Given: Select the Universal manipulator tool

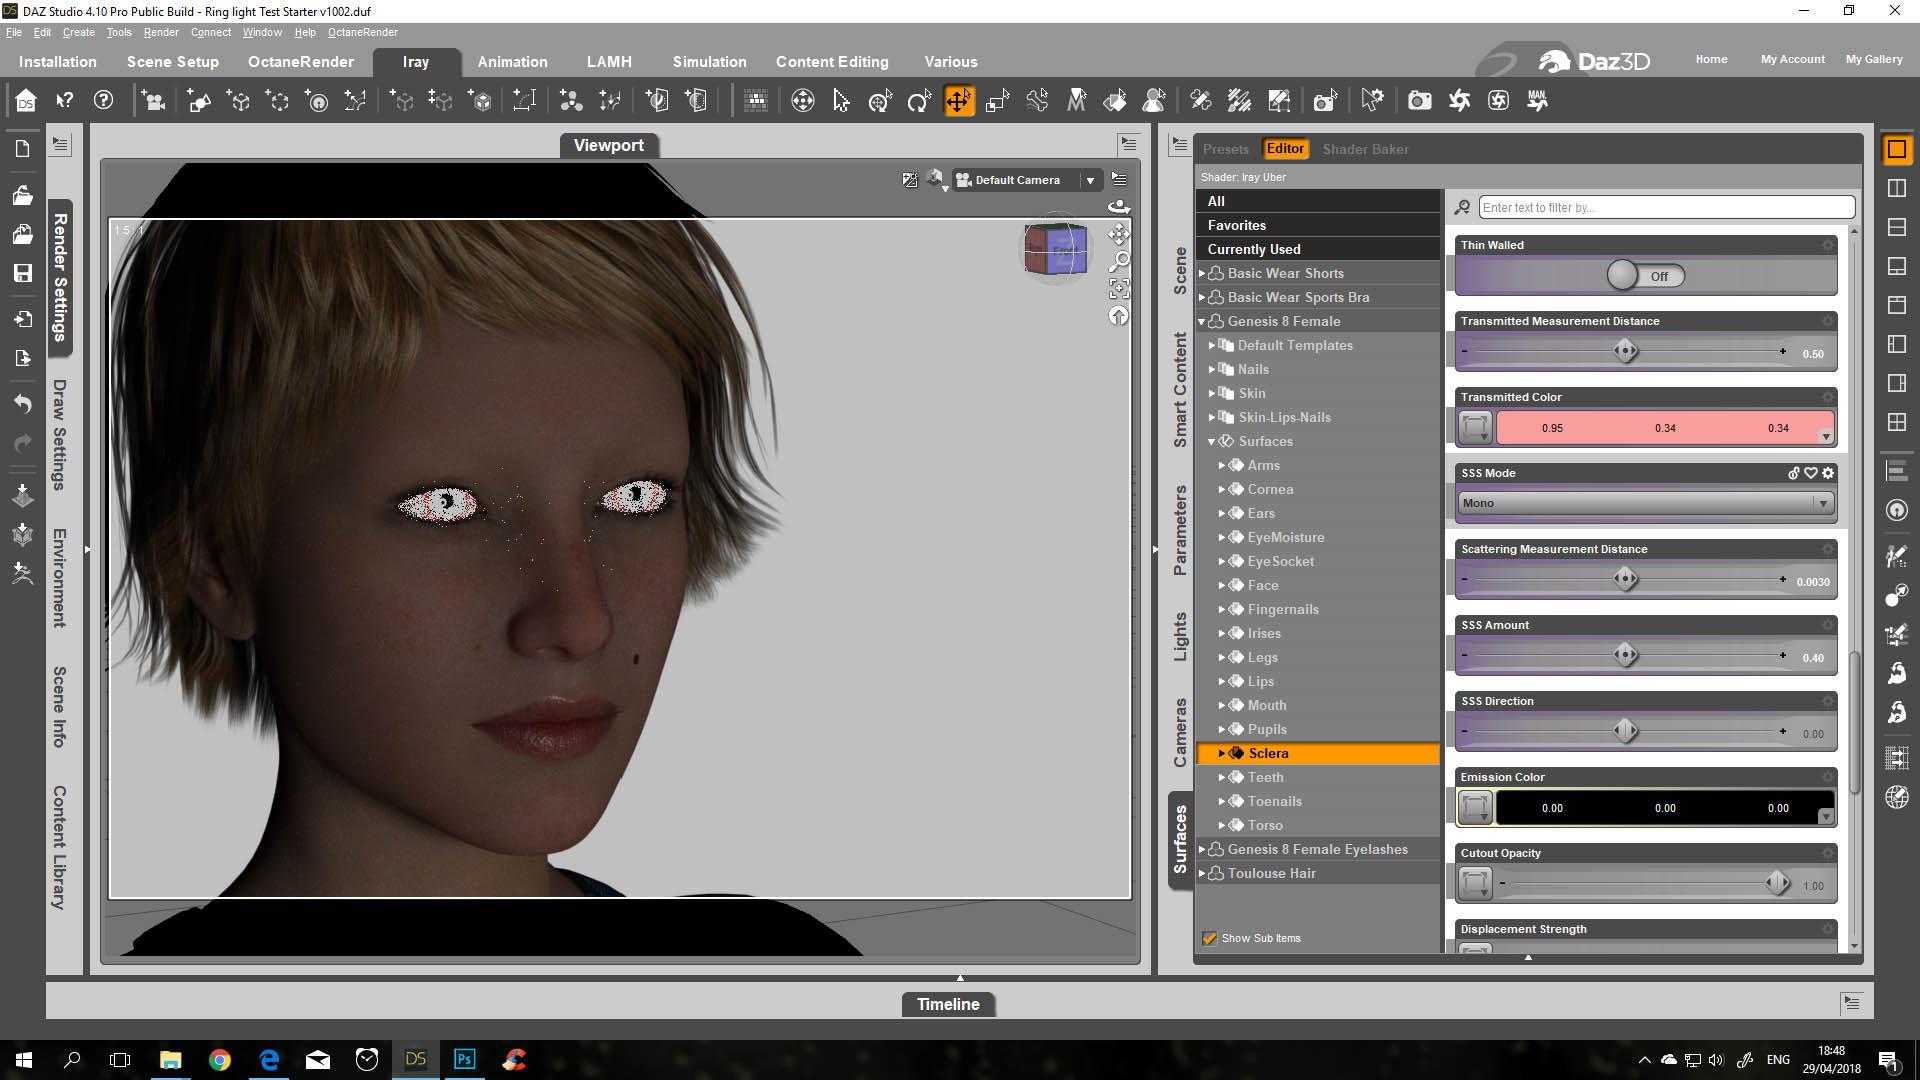Looking at the screenshot, I should pos(880,101).
